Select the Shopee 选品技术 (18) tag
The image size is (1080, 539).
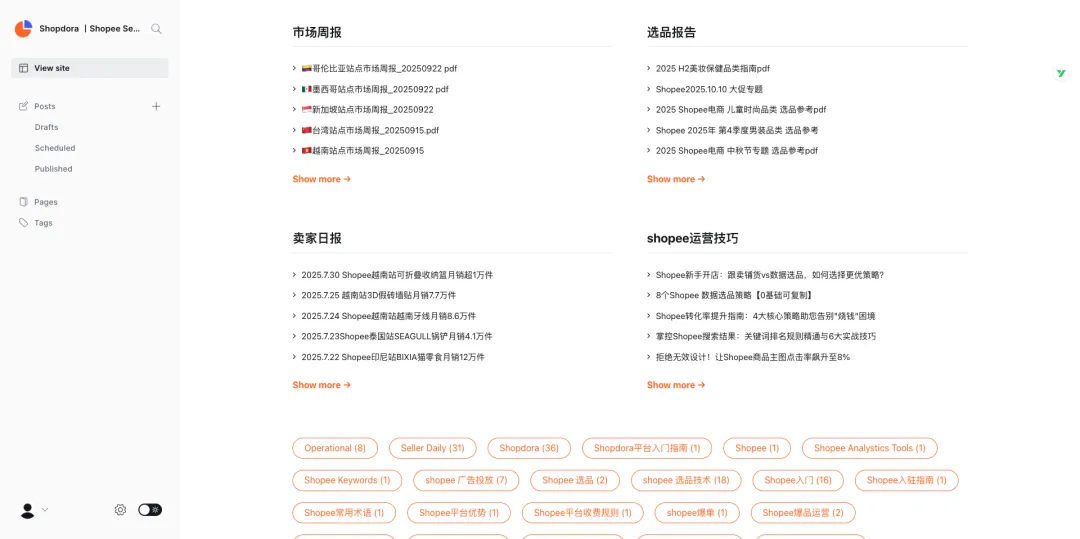pos(686,480)
